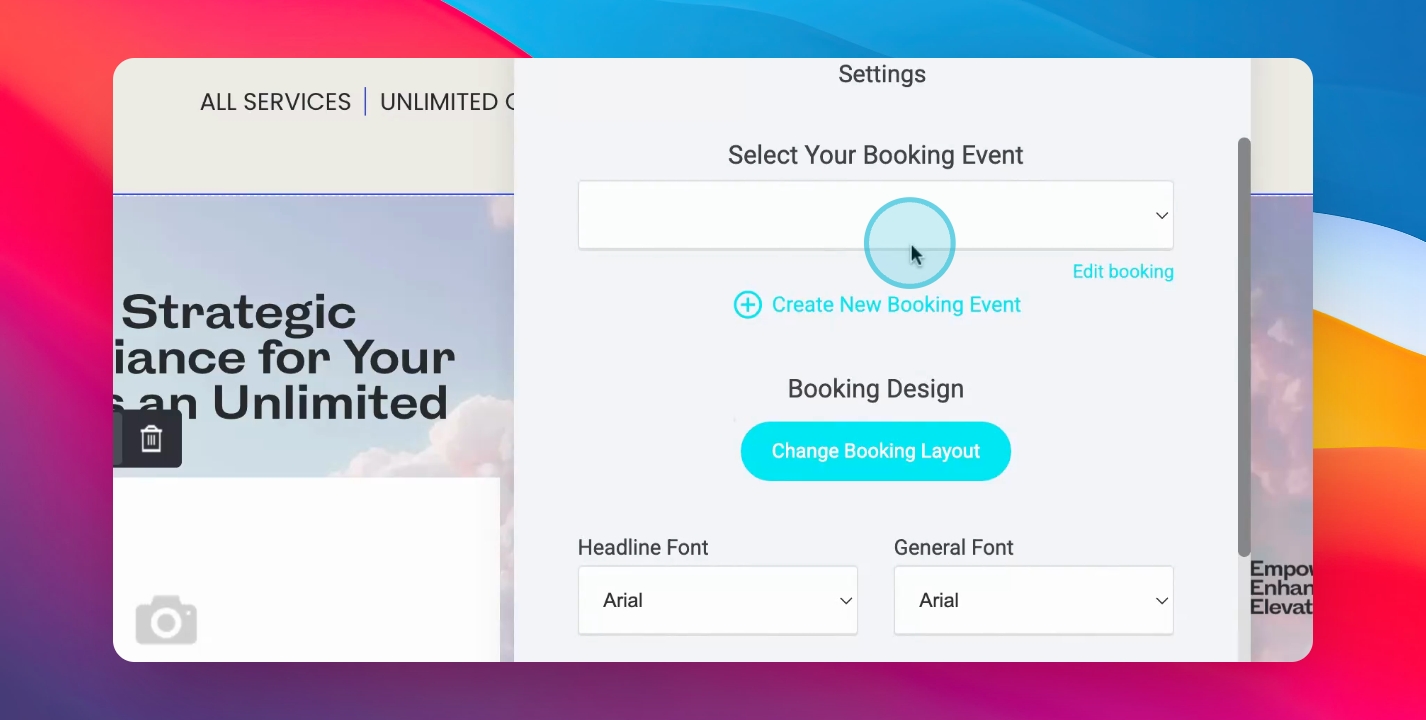The width and height of the screenshot is (1426, 720).
Task: Select the white content block below the hero
Action: [x=306, y=570]
